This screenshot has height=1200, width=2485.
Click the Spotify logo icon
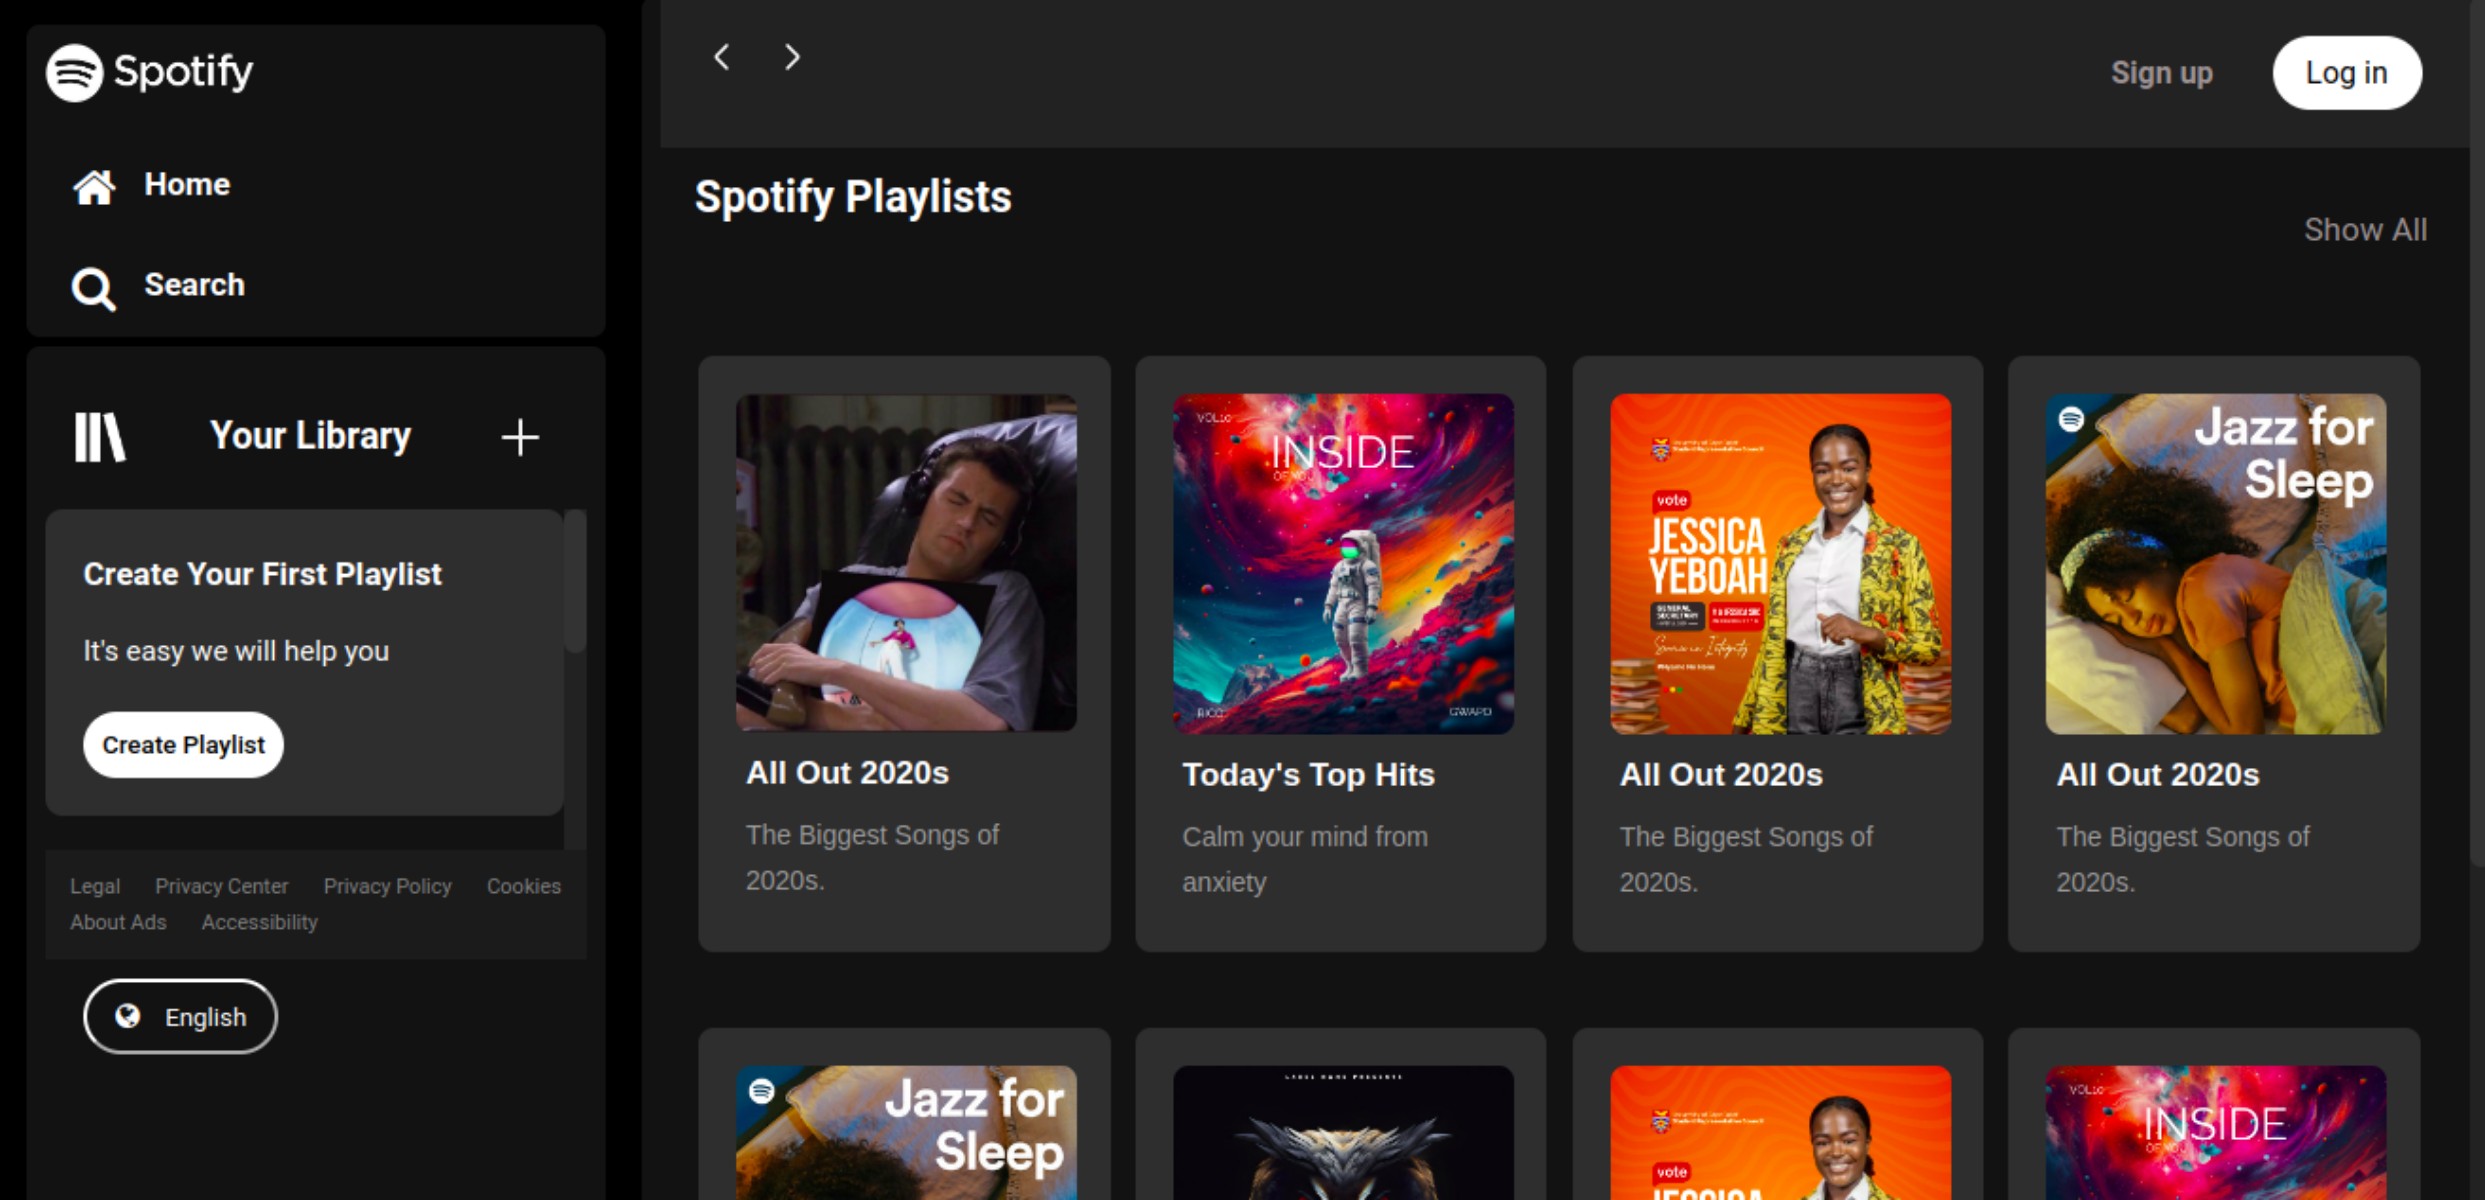pyautogui.click(x=75, y=72)
